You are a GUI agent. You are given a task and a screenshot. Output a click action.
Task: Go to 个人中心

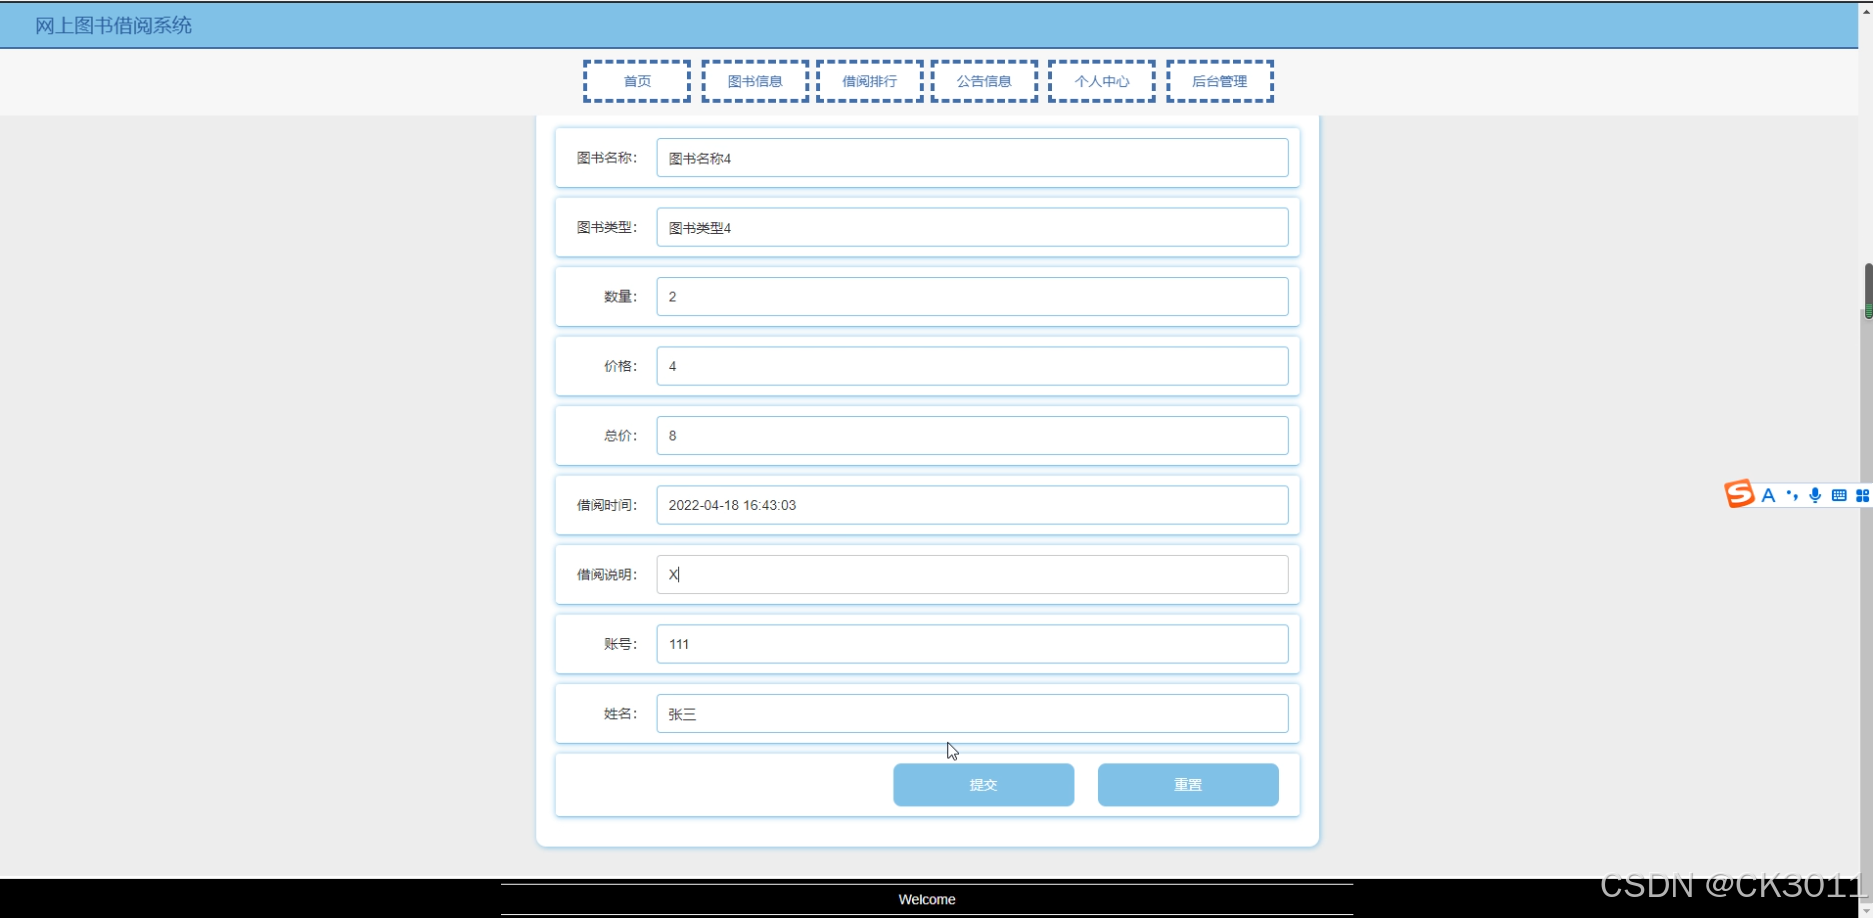tap(1100, 81)
